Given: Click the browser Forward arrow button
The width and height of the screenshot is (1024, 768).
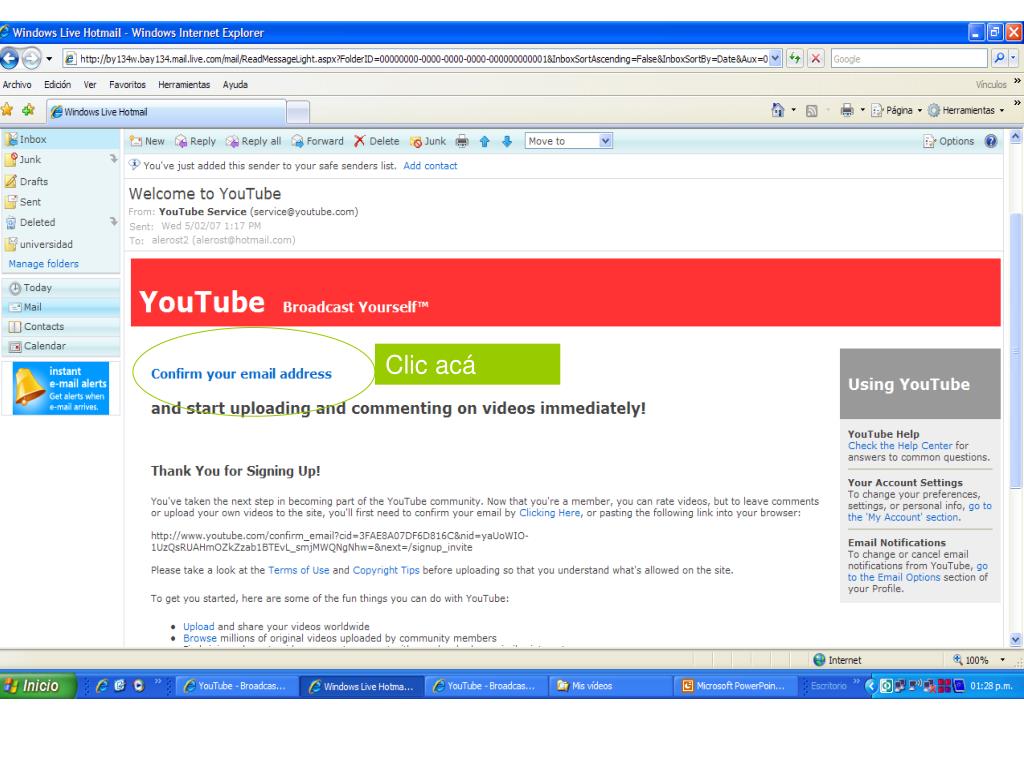Looking at the screenshot, I should pos(31,59).
